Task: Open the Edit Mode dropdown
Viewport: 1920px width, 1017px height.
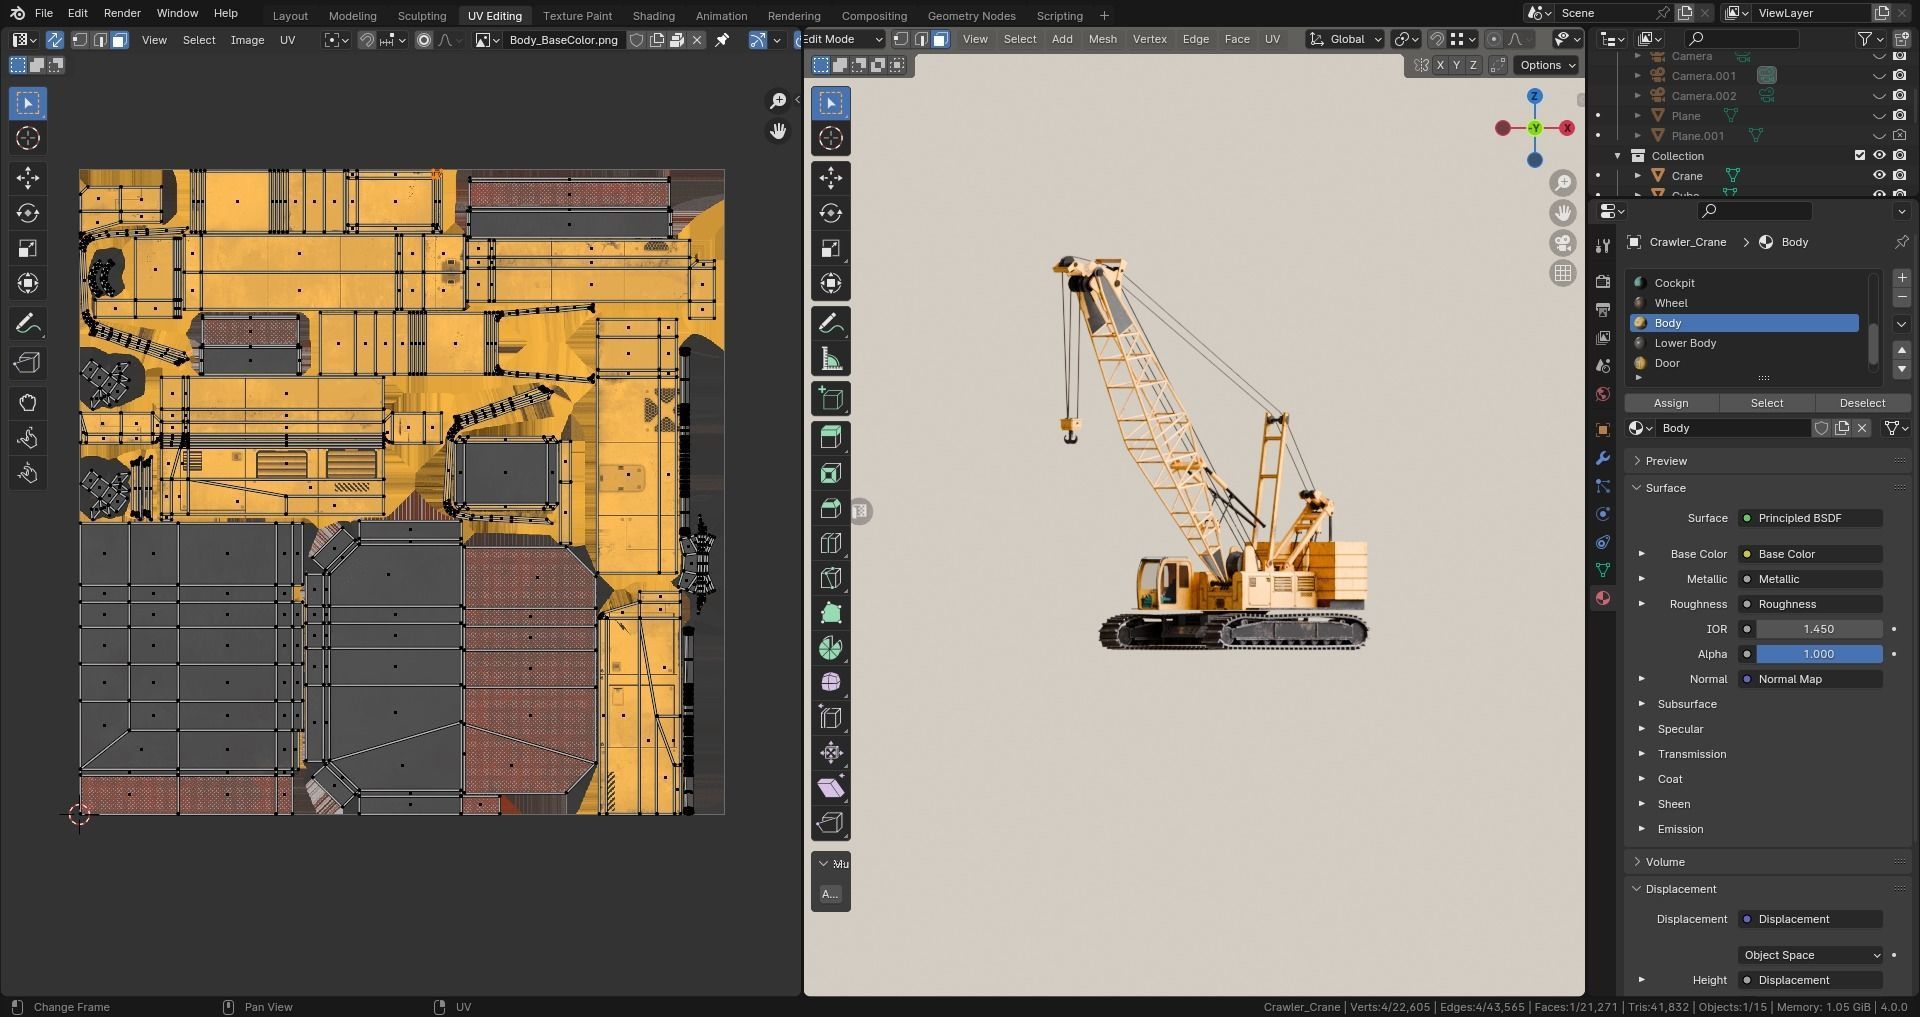Action: click(844, 39)
